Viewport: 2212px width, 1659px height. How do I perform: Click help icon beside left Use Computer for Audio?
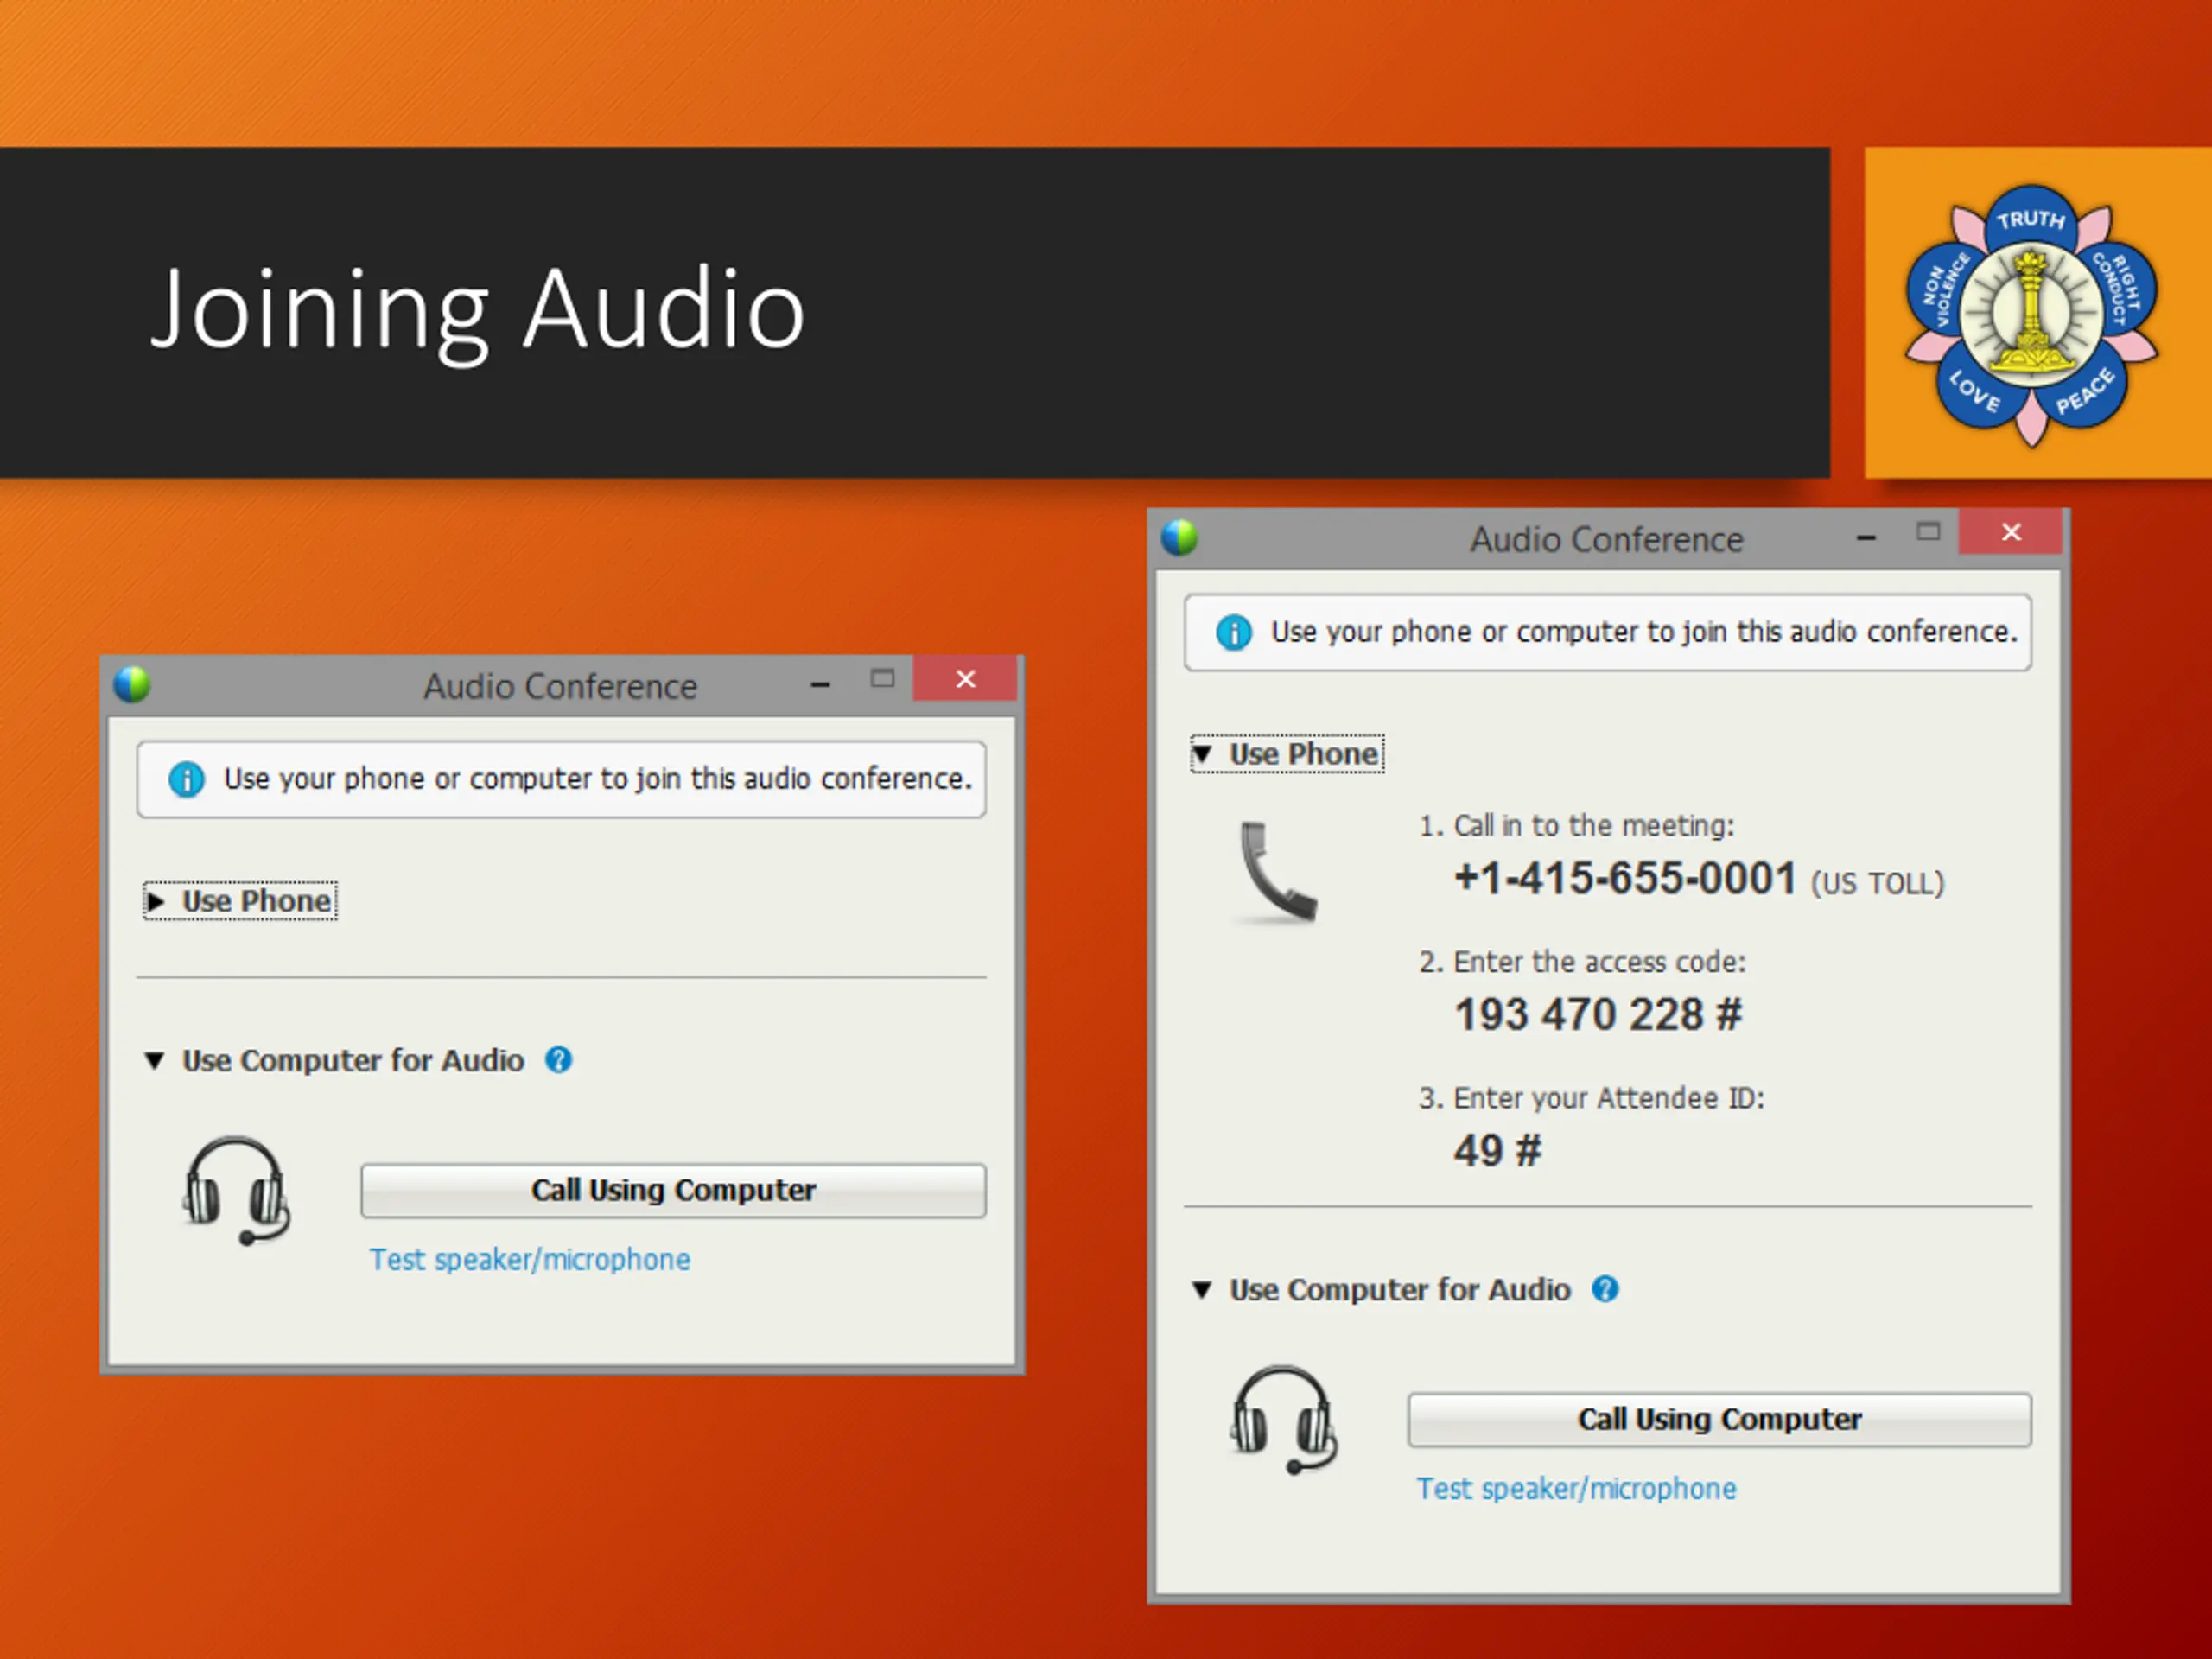point(558,1060)
